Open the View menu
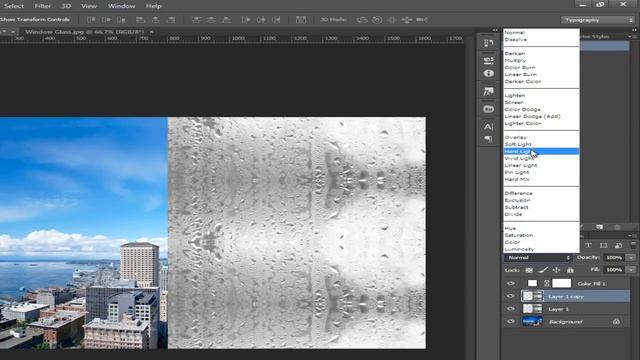 [89, 6]
